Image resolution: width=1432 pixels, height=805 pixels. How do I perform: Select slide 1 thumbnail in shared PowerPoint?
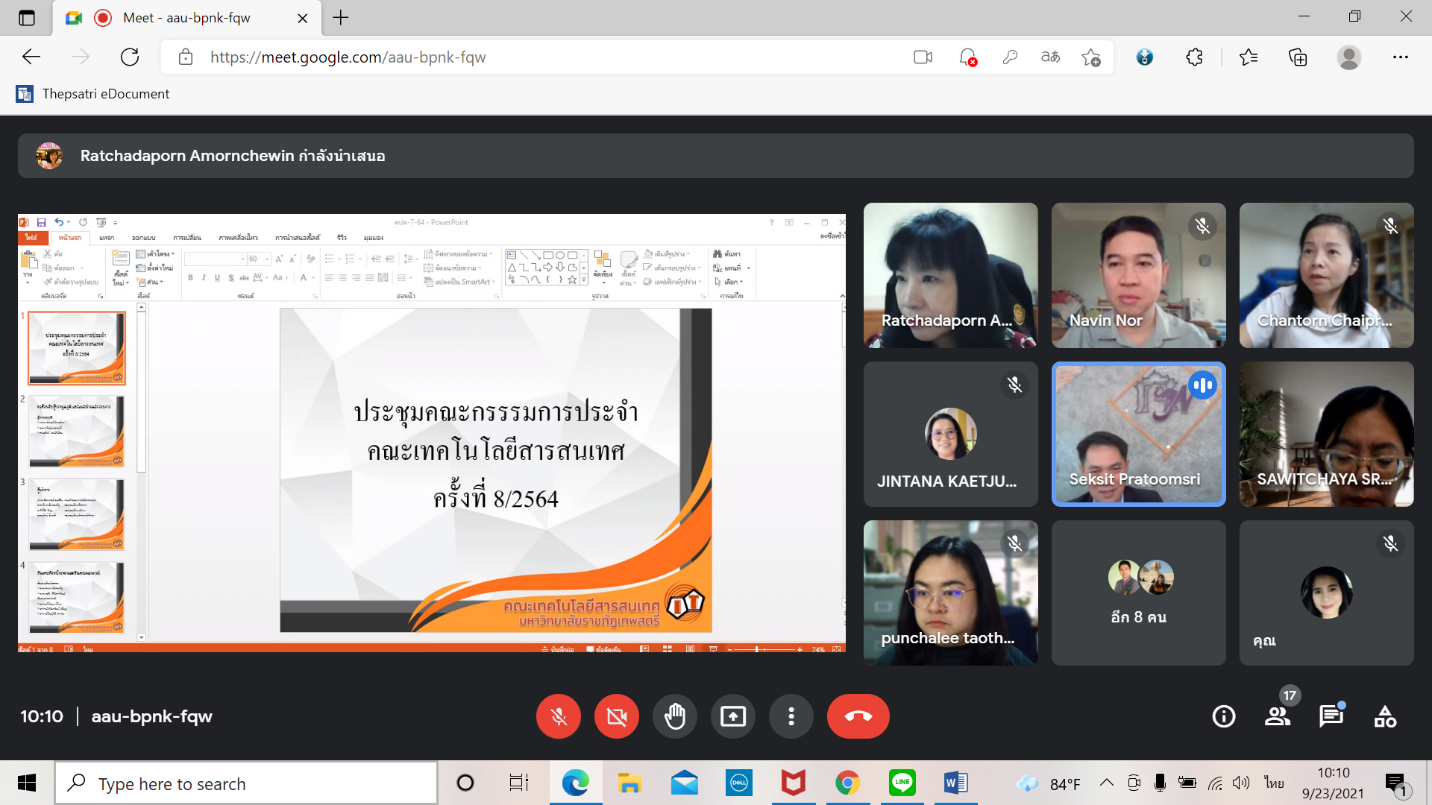[77, 348]
